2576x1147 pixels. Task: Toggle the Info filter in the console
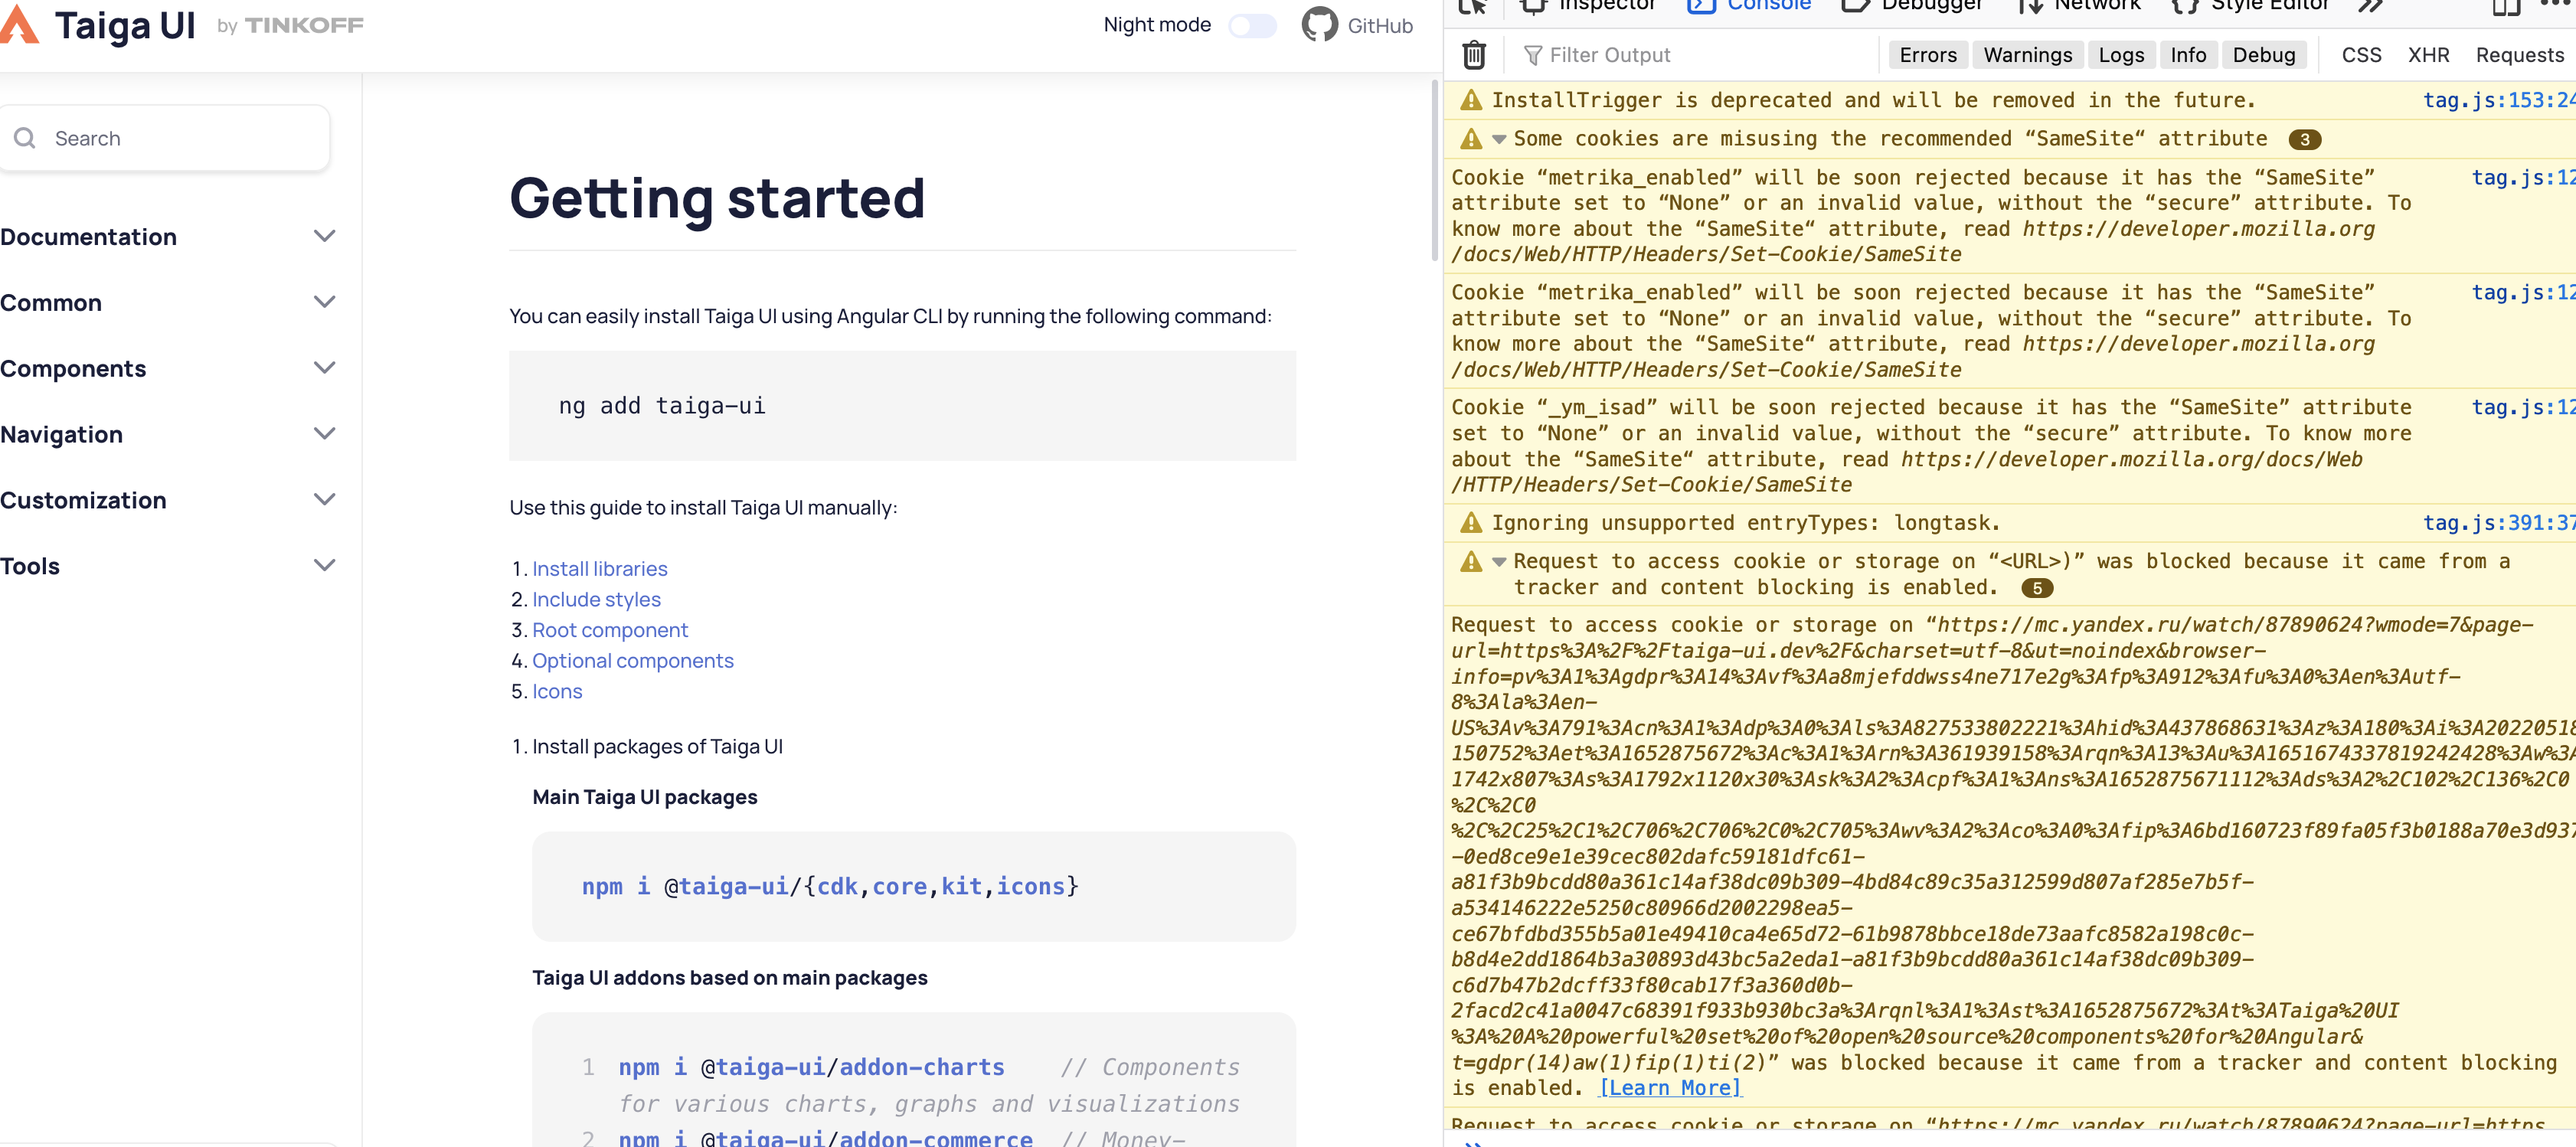coord(2187,55)
